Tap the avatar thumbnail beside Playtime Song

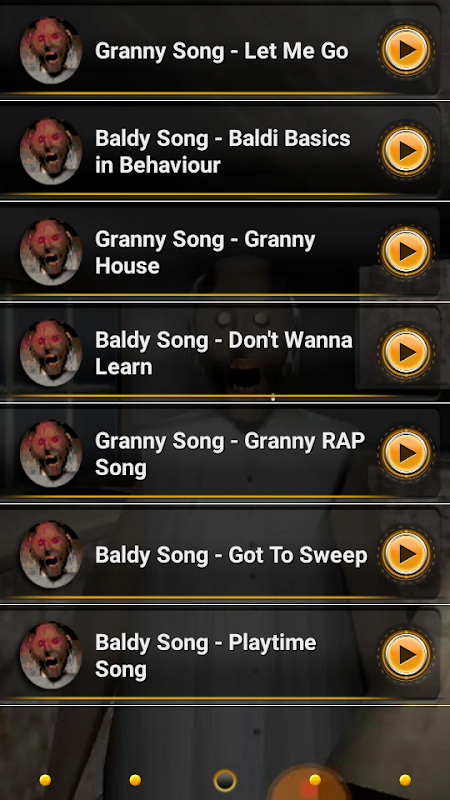click(51, 655)
